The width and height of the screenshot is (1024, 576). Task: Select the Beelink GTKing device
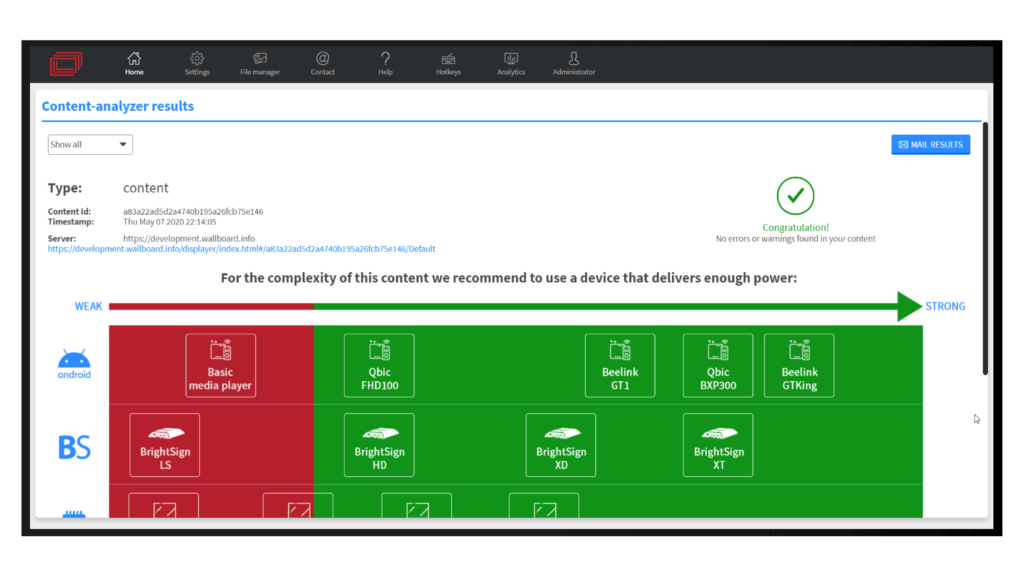coord(799,365)
